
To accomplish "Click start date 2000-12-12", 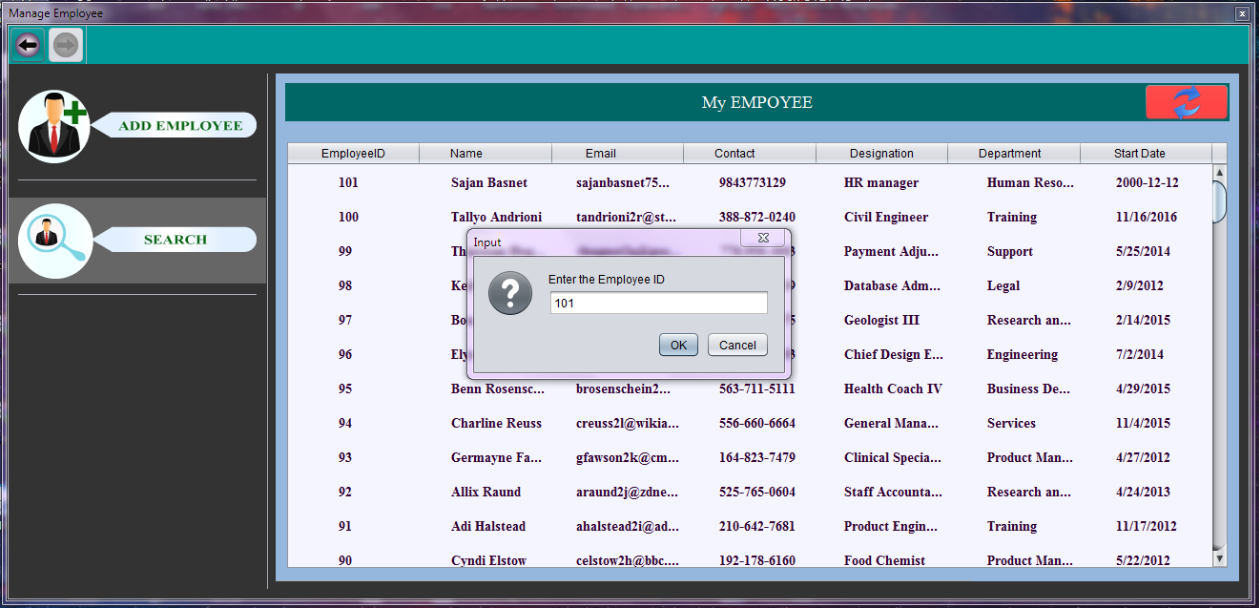I will point(1147,183).
